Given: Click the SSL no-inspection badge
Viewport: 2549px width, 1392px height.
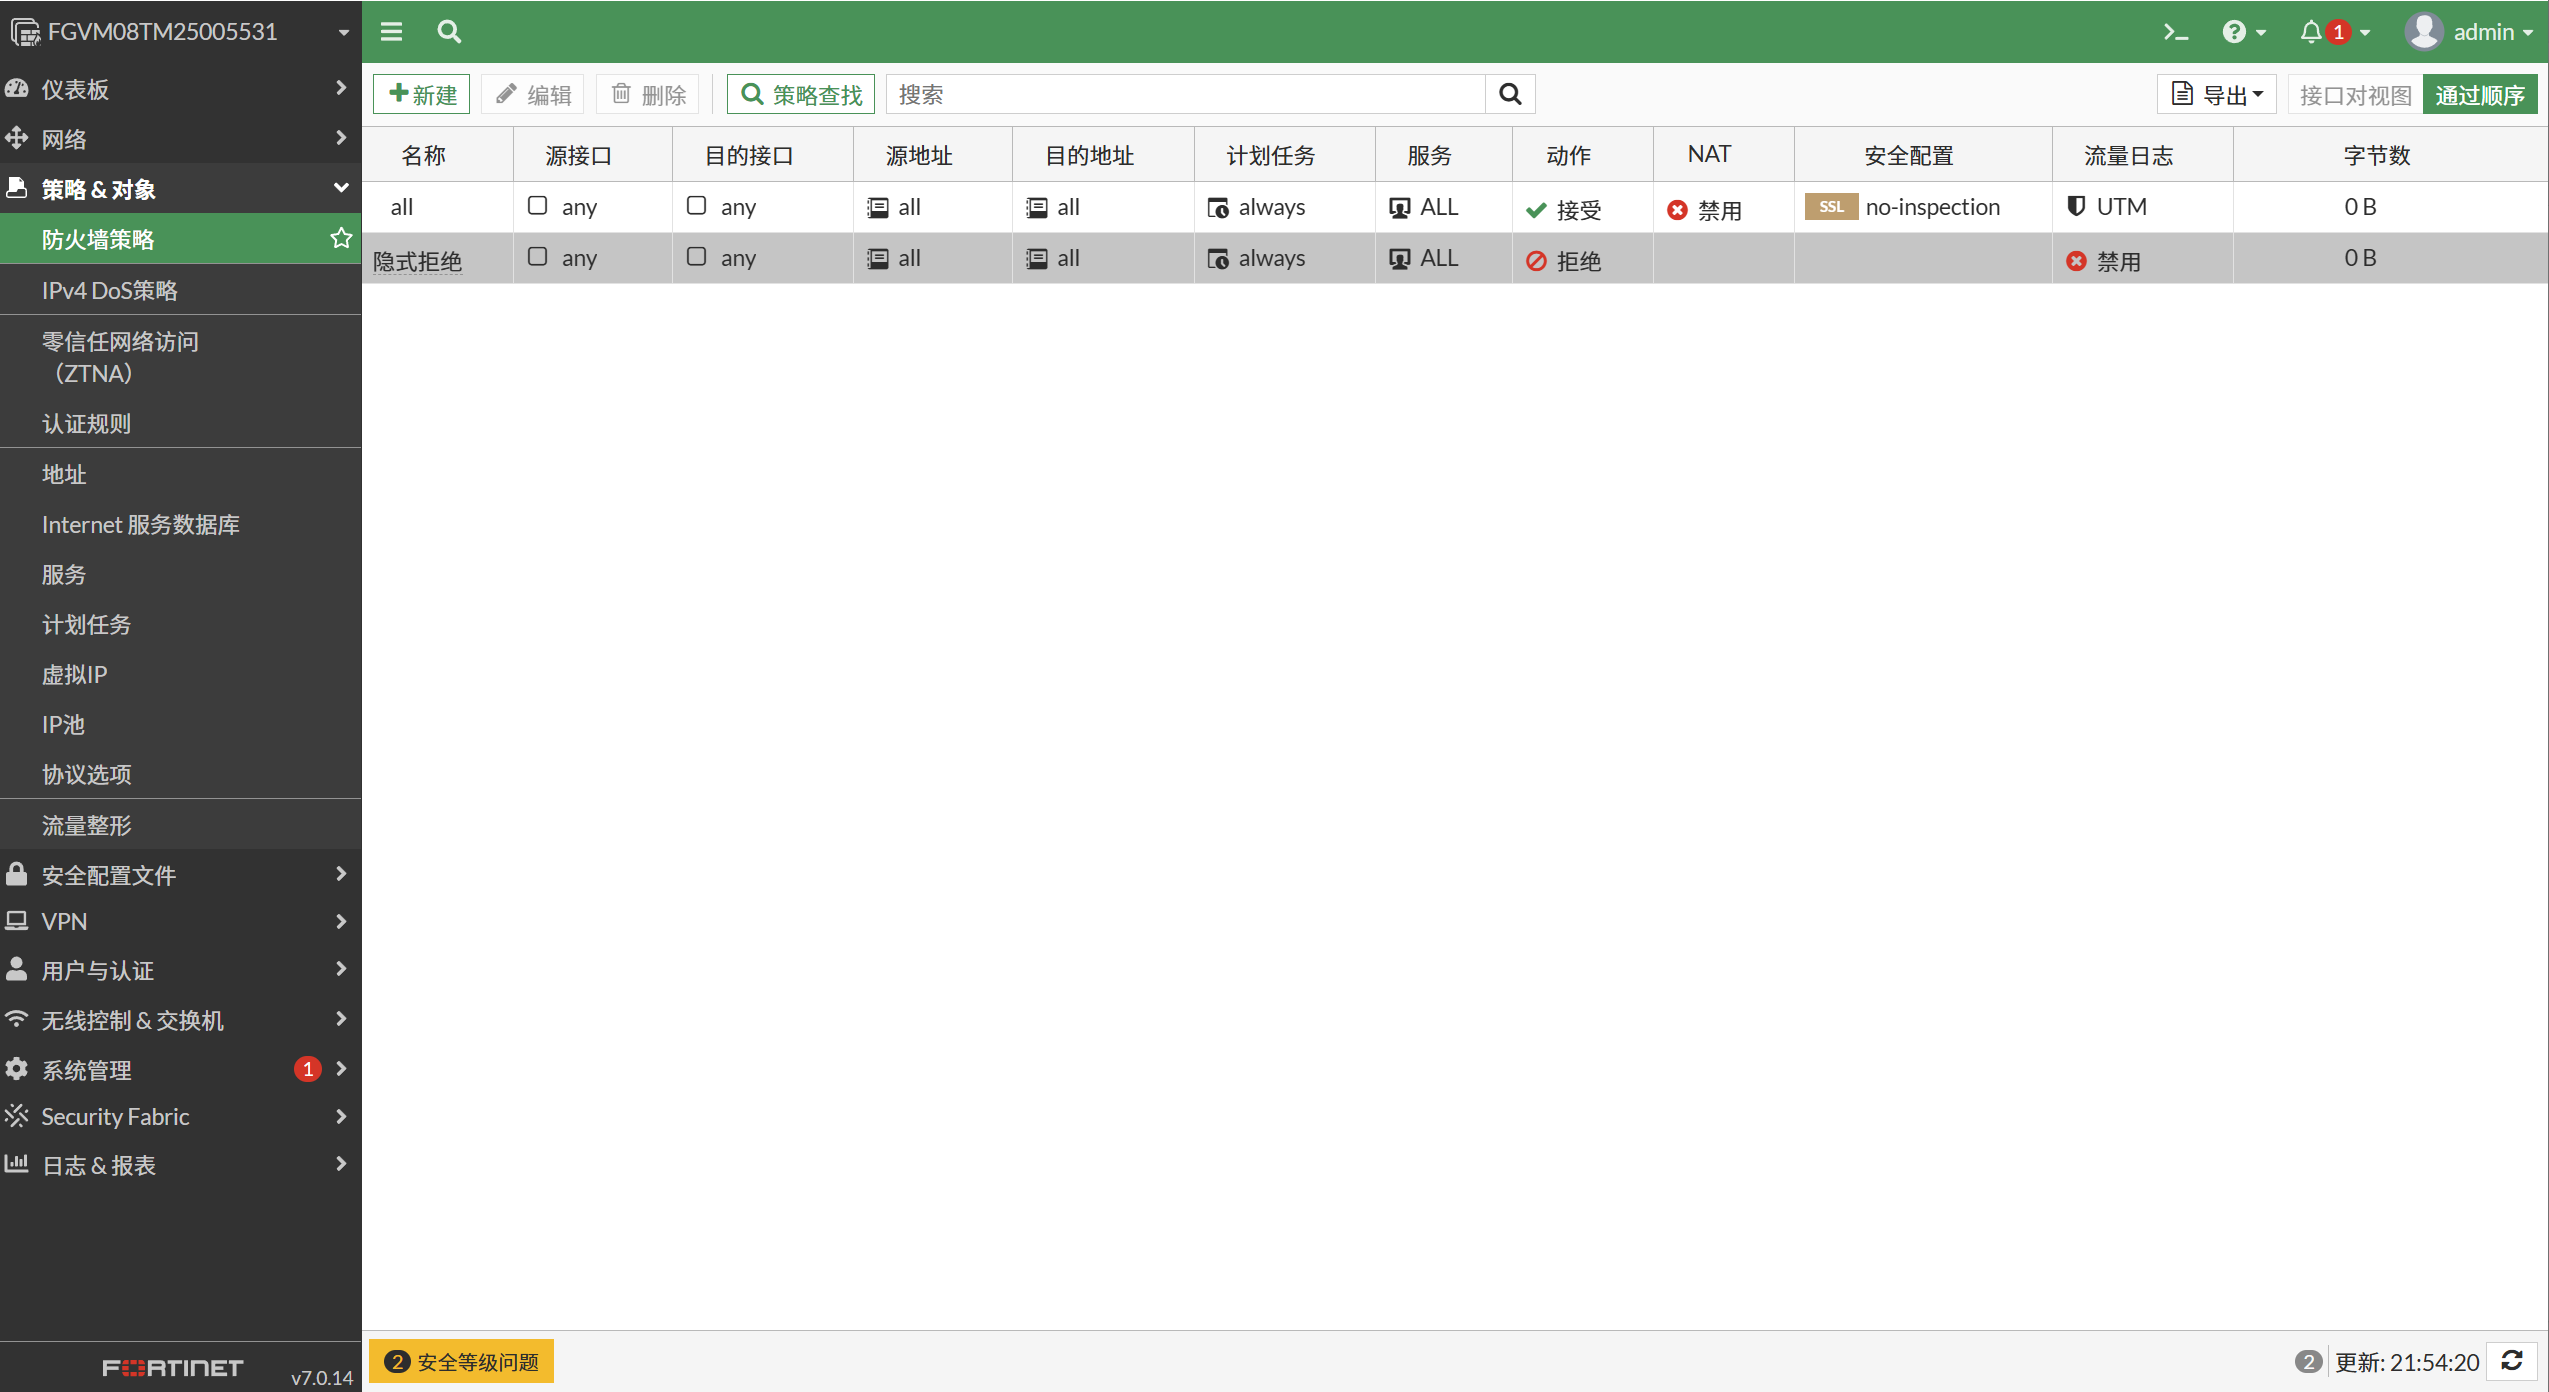Looking at the screenshot, I should [1830, 206].
